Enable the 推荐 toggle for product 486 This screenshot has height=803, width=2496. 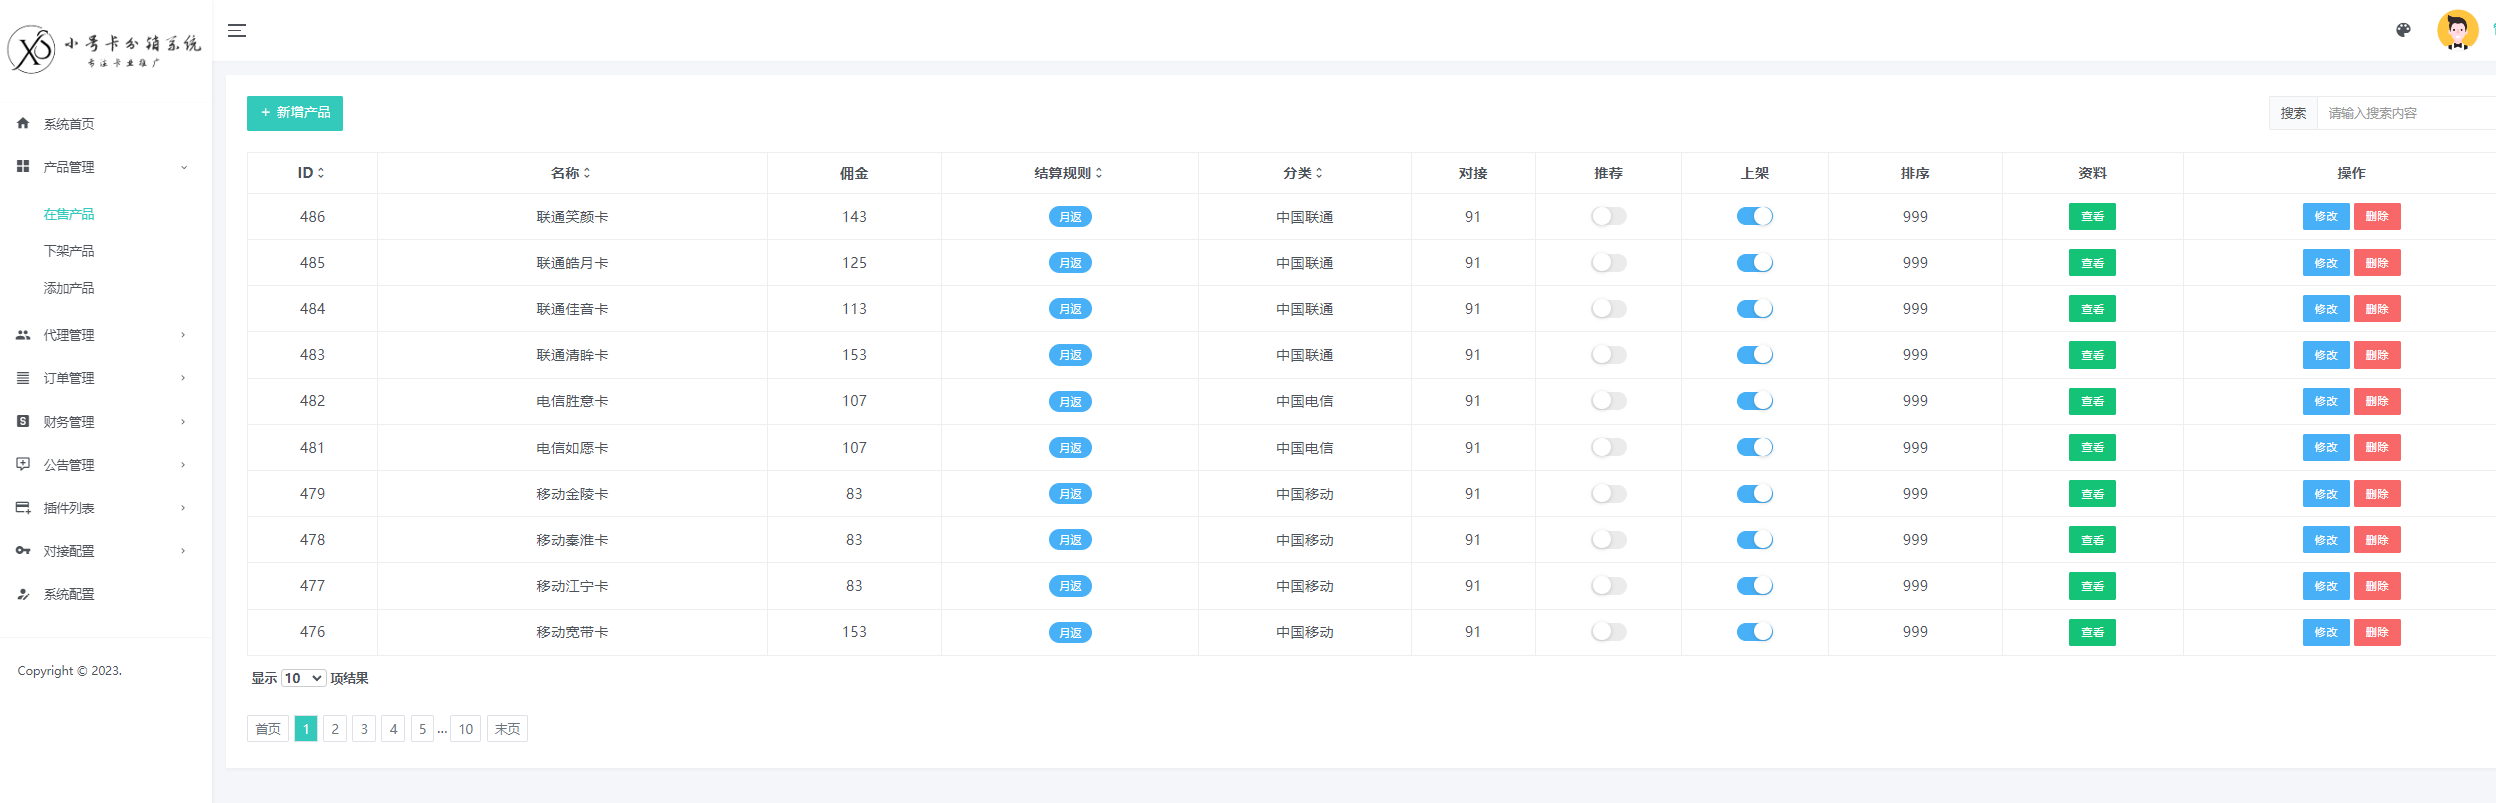click(1608, 216)
